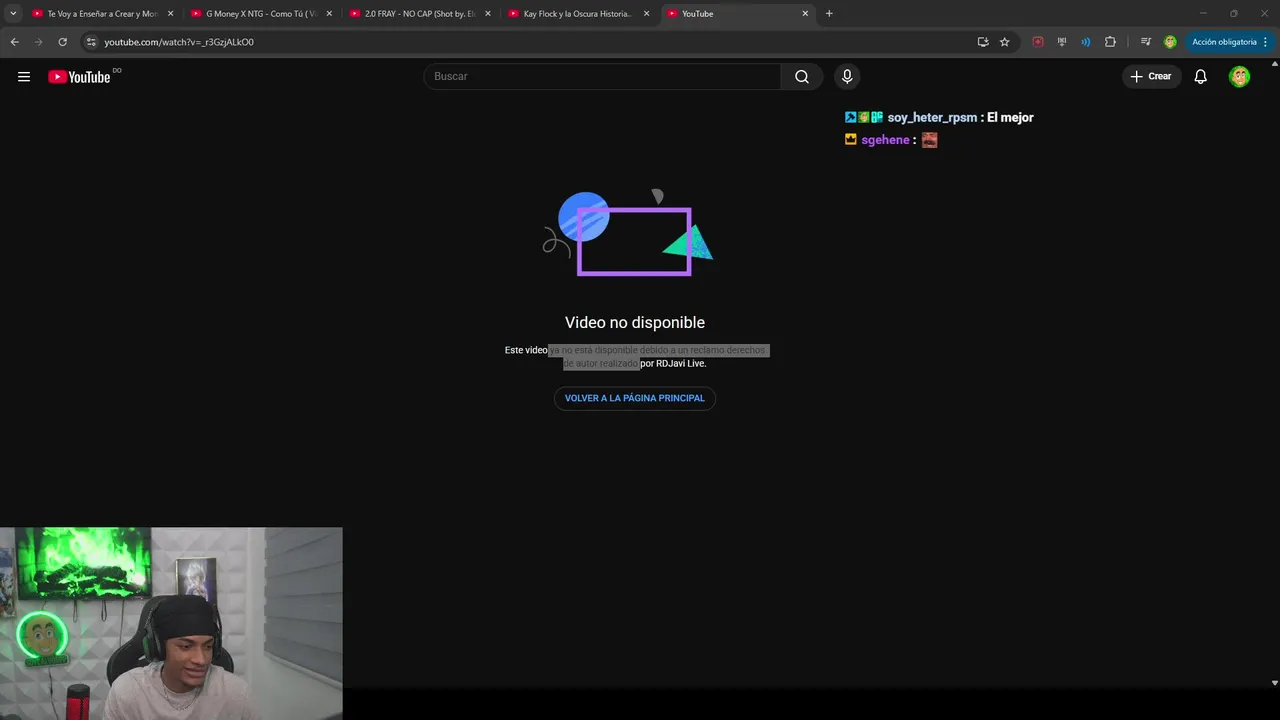Close the 'Te Voy a Enseñar' tab
The image size is (1280, 720).
click(x=170, y=14)
